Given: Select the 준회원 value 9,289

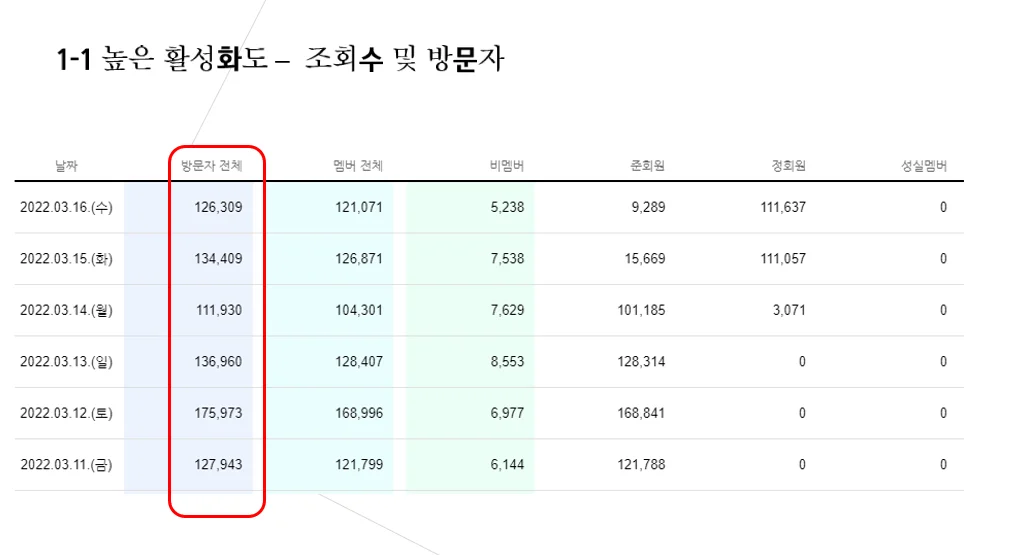Looking at the screenshot, I should [648, 207].
